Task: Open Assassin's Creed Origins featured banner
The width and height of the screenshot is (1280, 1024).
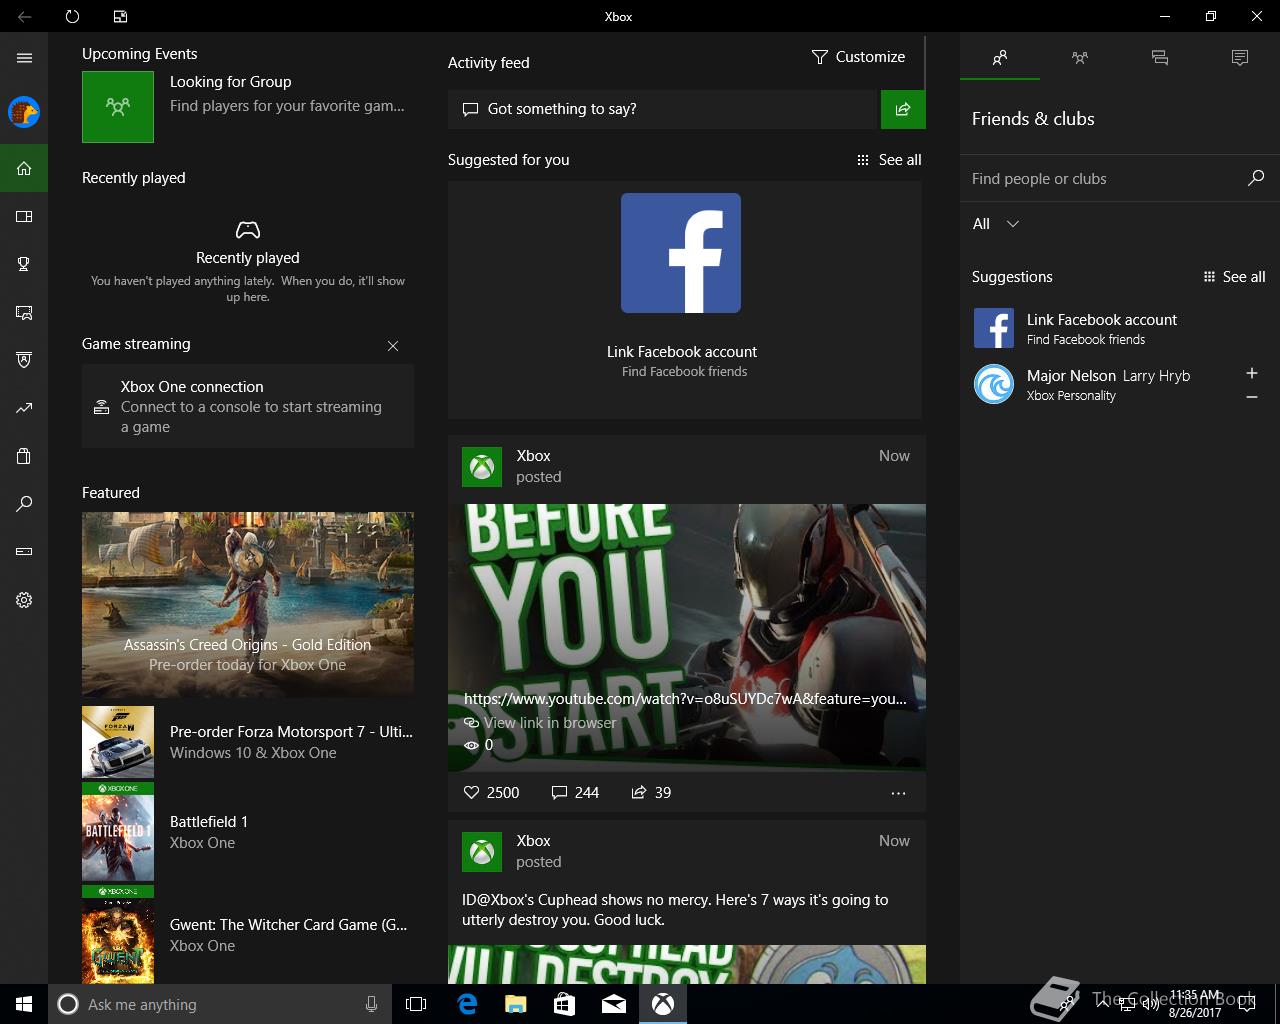Action: click(x=248, y=604)
